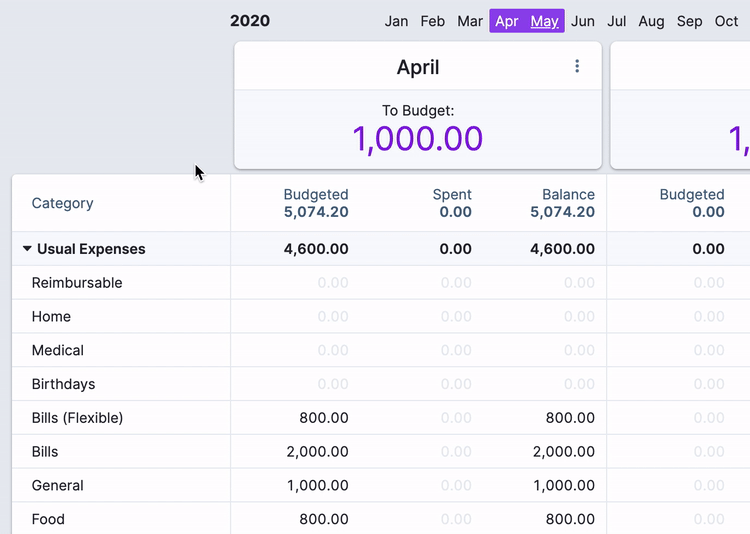
Task: Edit May budgeted amount for Bills
Action: [x=709, y=452]
